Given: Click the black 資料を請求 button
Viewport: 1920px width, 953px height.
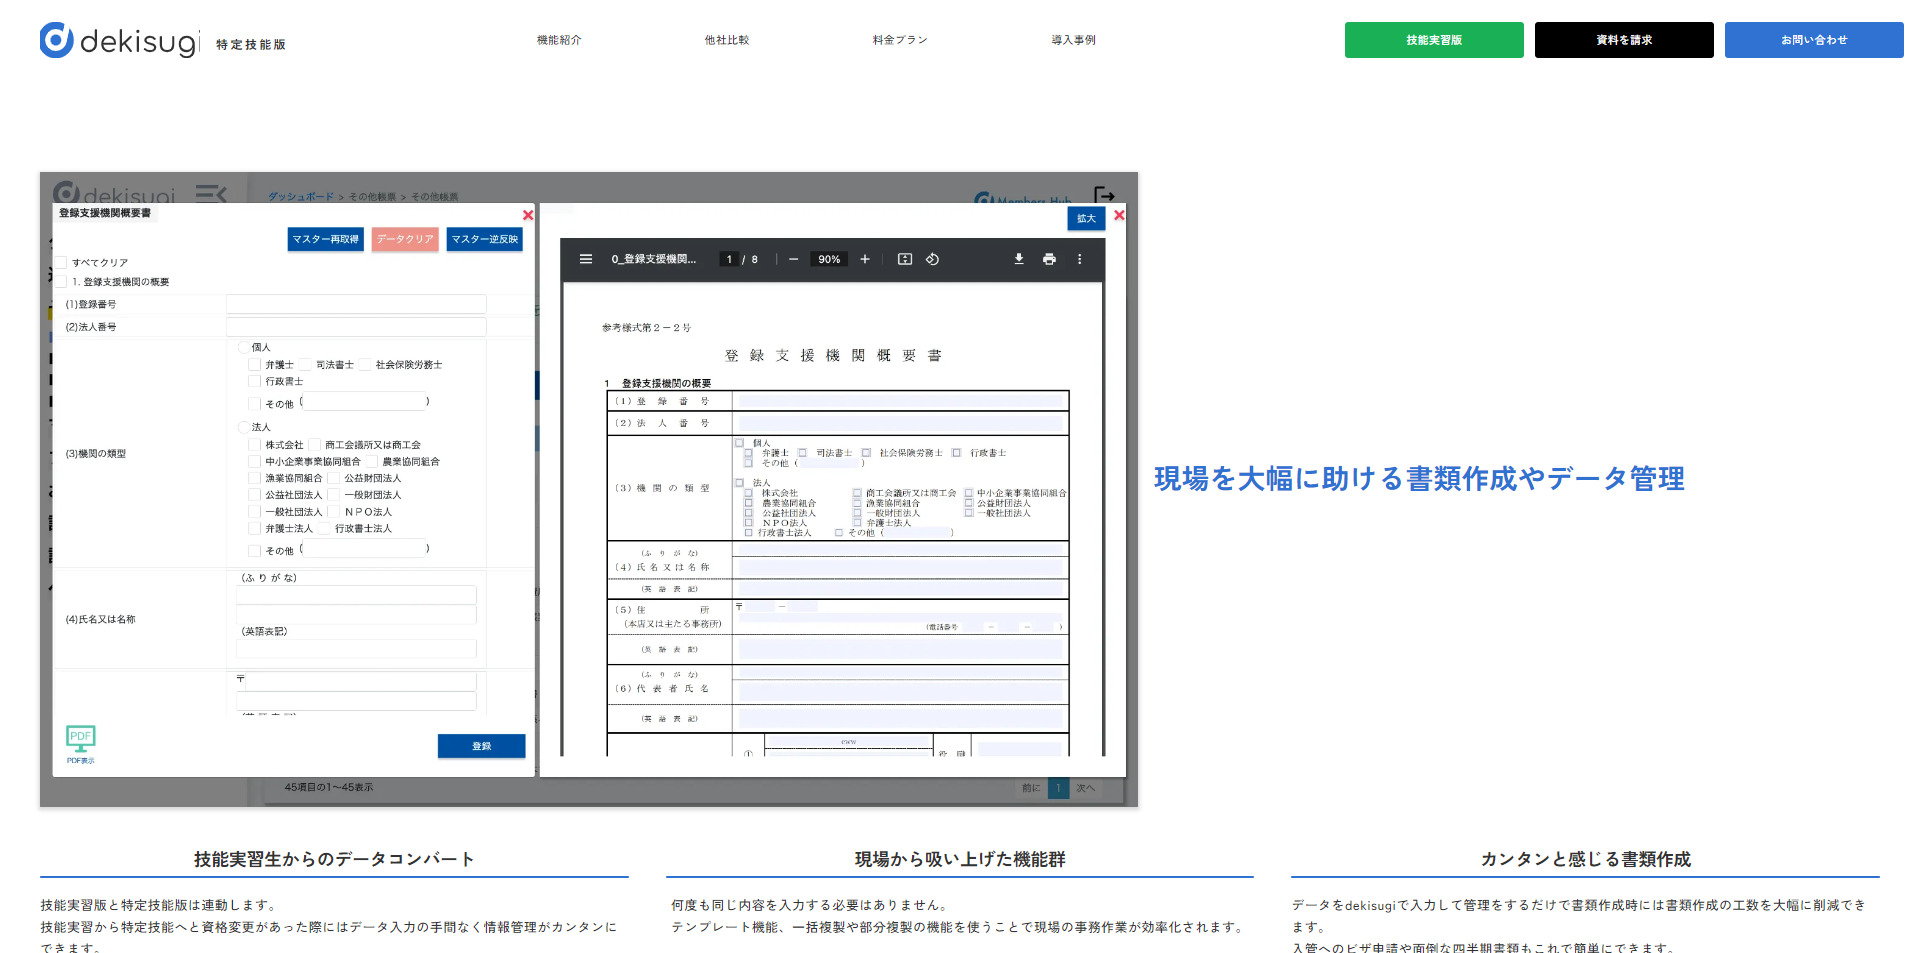Looking at the screenshot, I should (1624, 40).
